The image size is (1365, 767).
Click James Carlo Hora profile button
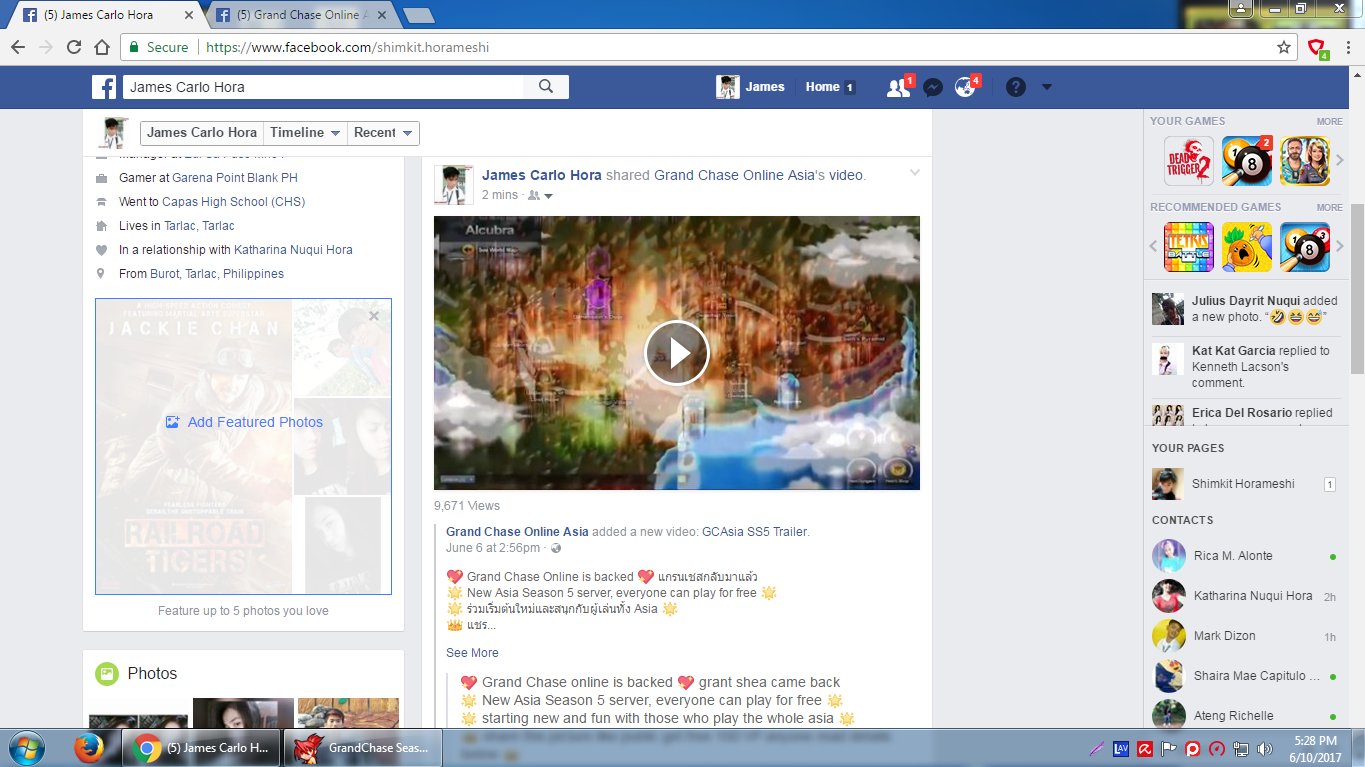pos(202,133)
